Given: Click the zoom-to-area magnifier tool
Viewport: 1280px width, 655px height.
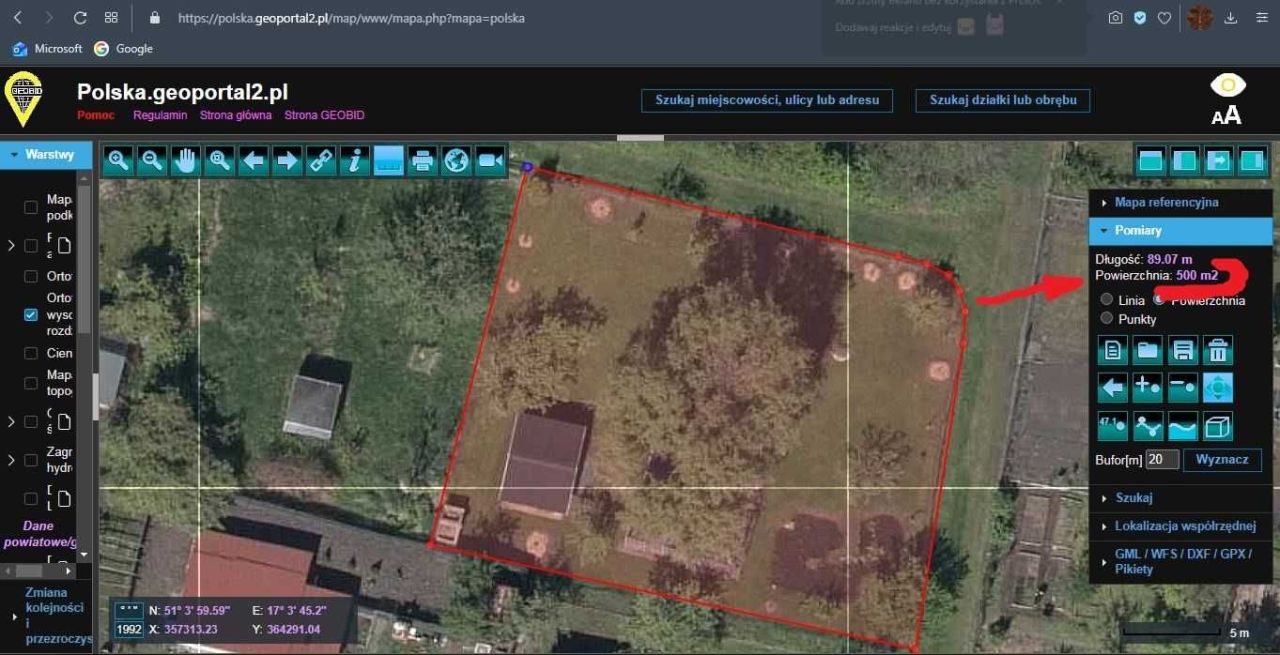Looking at the screenshot, I should point(220,160).
